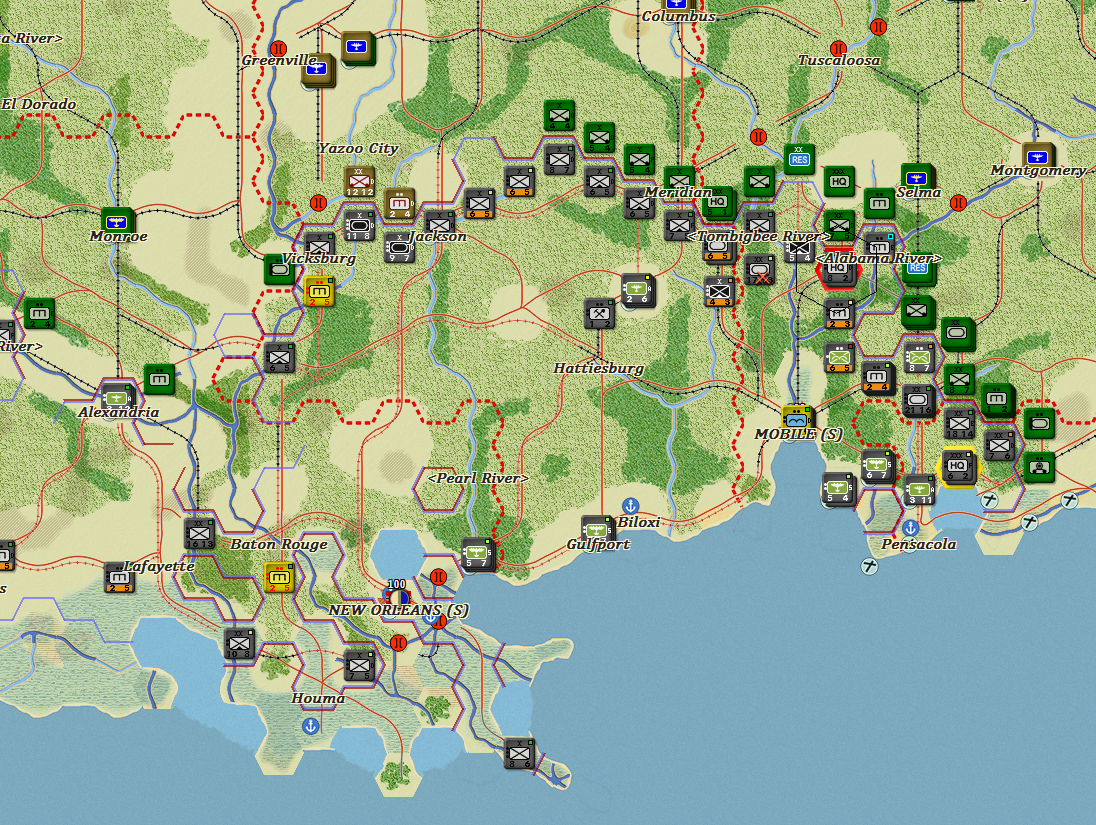
Task: Select gray armor unit 21-16 north of Pensacola
Action: point(918,400)
